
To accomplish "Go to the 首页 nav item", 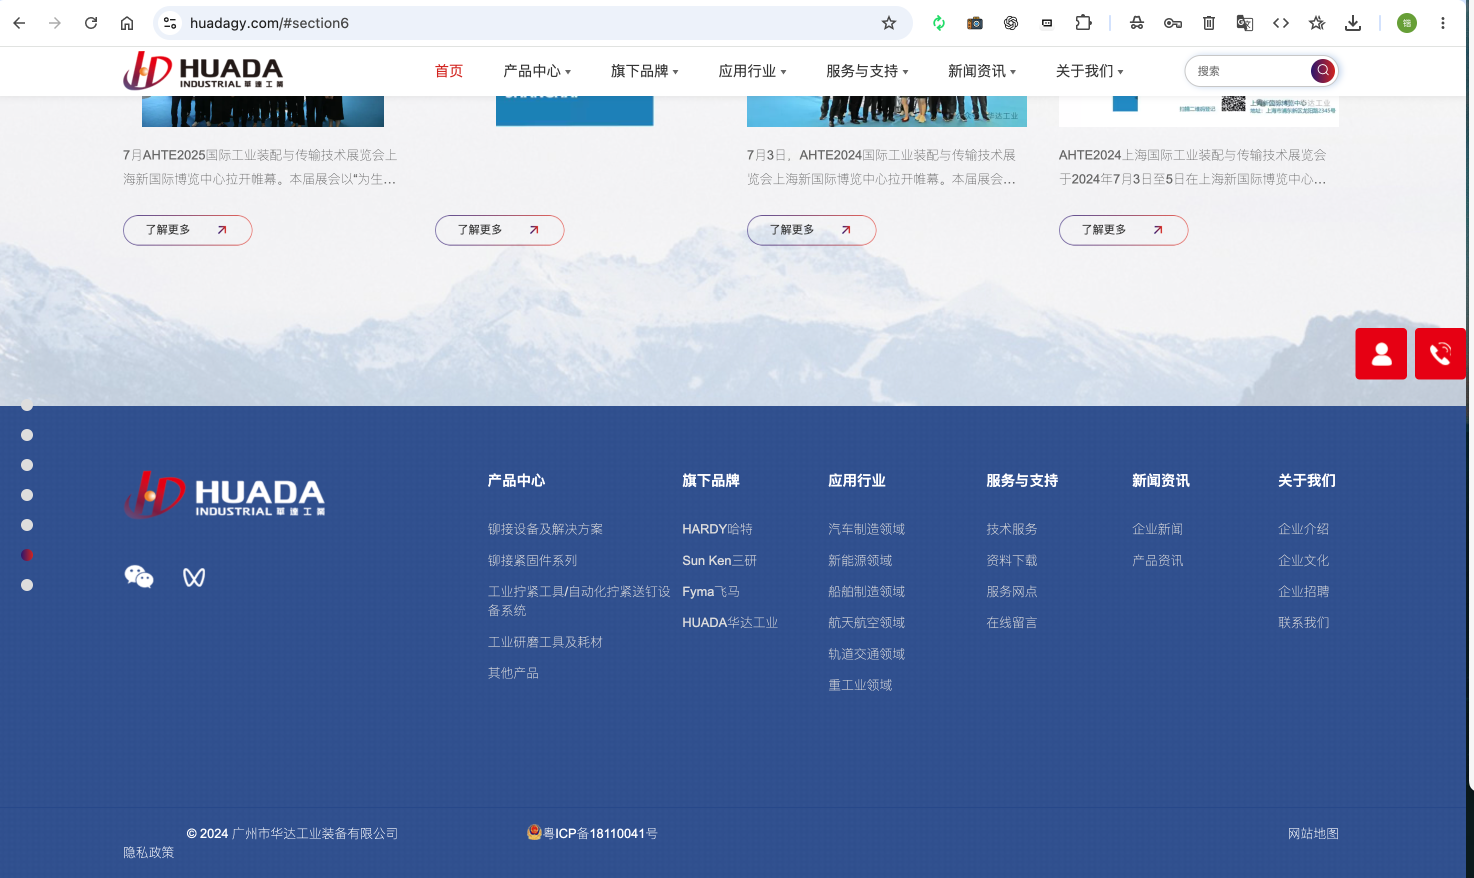I will click(x=449, y=71).
